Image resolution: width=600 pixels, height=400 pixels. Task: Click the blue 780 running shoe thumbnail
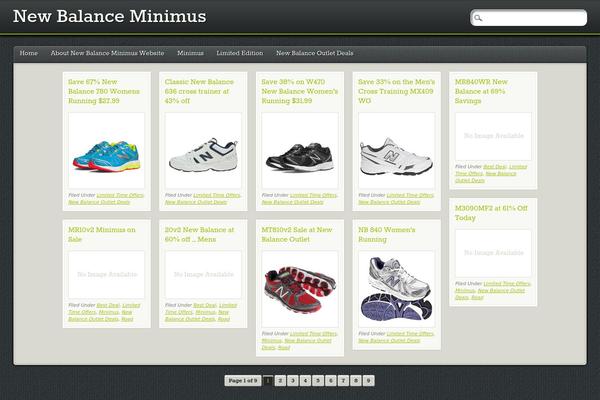pos(106,150)
